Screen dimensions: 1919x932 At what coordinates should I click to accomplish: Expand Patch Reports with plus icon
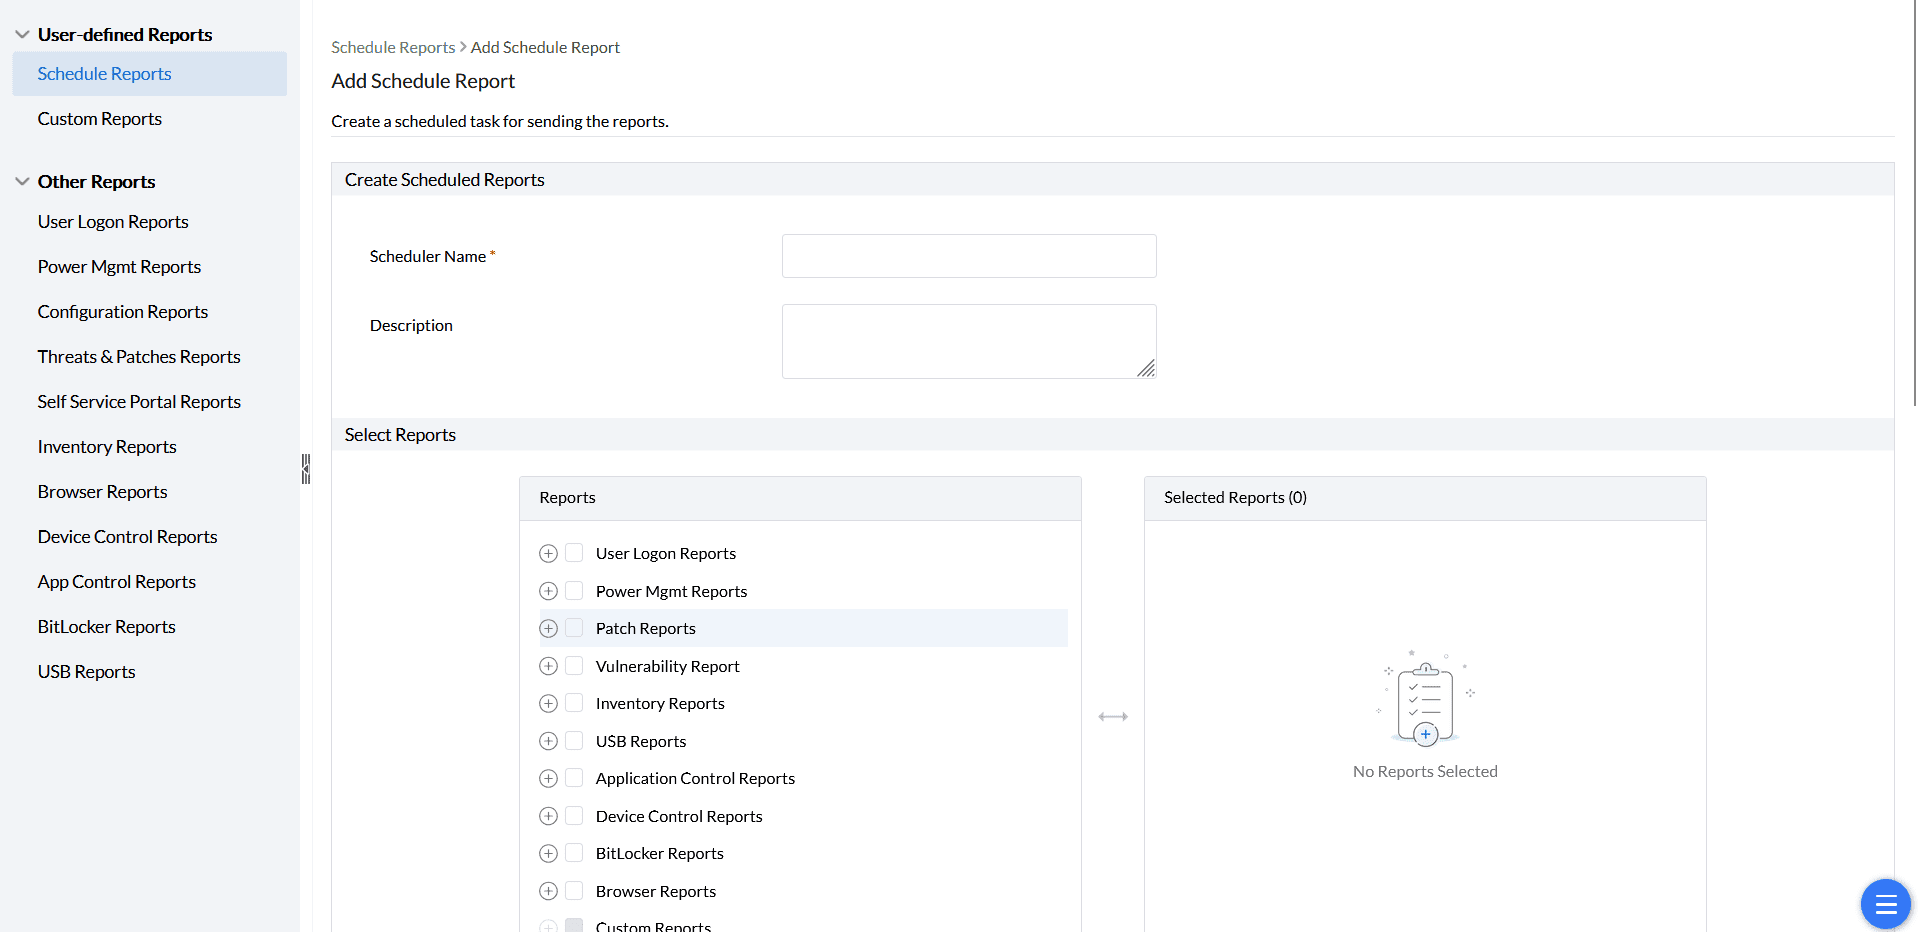pyautogui.click(x=548, y=629)
